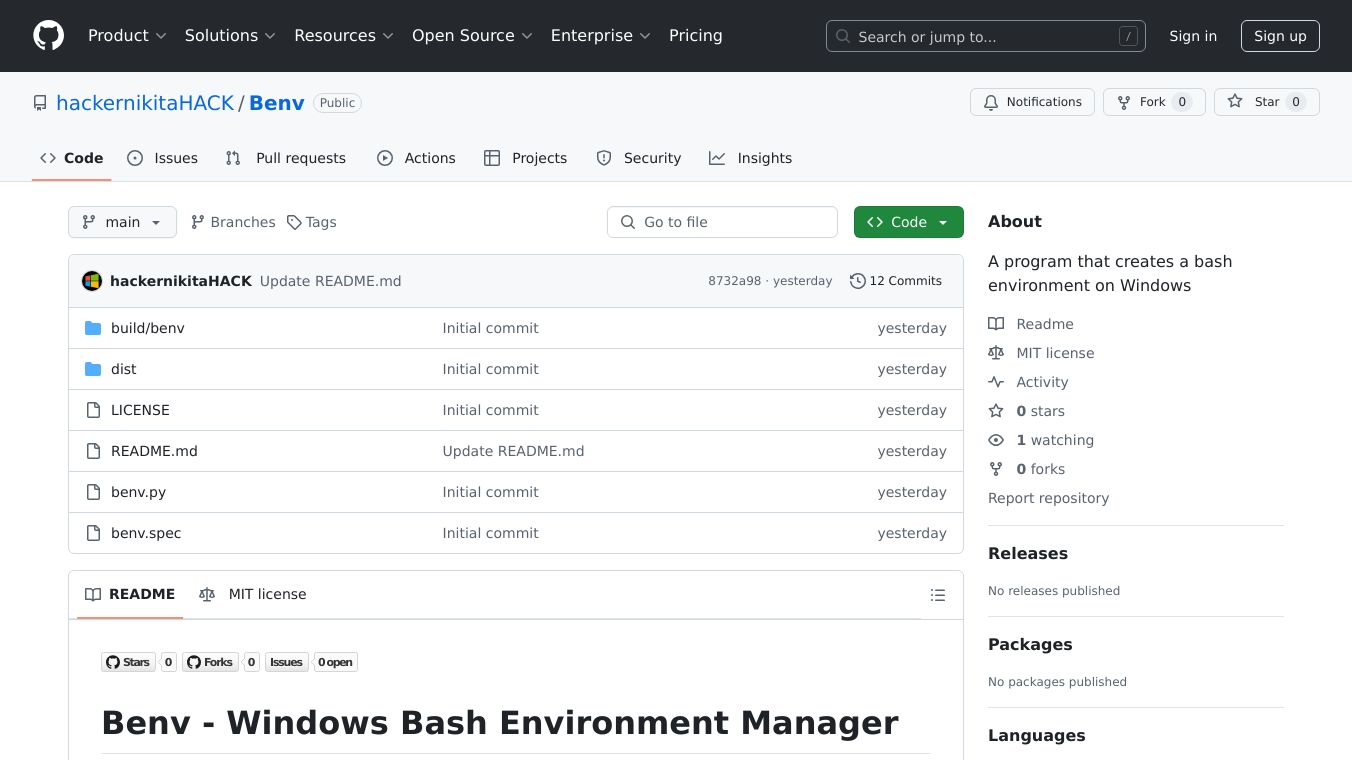This screenshot has height=760, width=1352.
Task: Click the build/benv folder icon
Action: click(x=93, y=328)
